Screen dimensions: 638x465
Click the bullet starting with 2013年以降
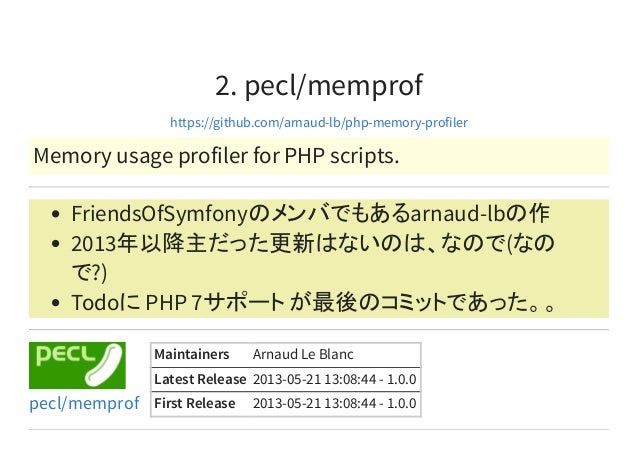click(x=312, y=258)
